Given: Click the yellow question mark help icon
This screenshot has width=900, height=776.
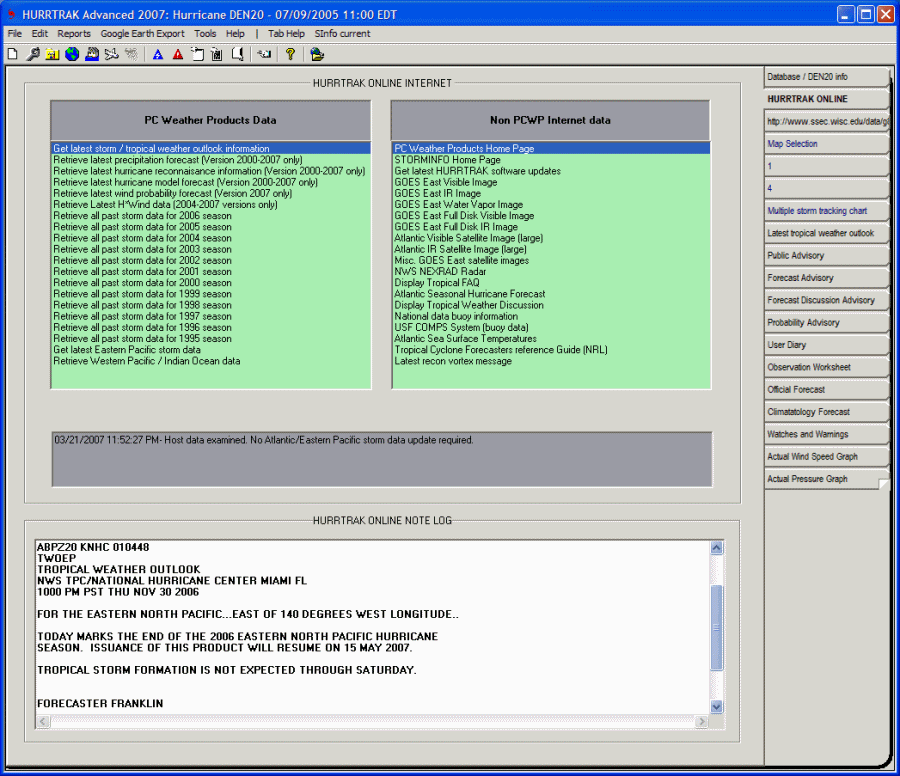Looking at the screenshot, I should point(290,55).
